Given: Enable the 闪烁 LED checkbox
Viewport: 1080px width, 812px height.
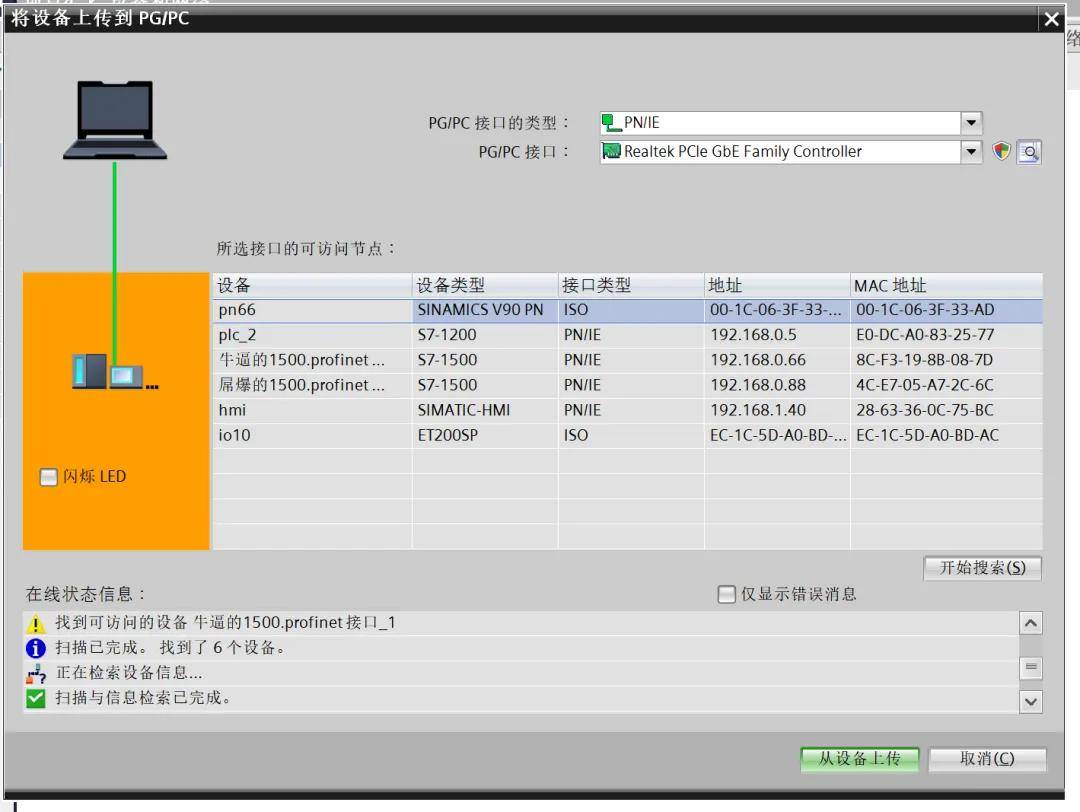Looking at the screenshot, I should pyautogui.click(x=48, y=477).
